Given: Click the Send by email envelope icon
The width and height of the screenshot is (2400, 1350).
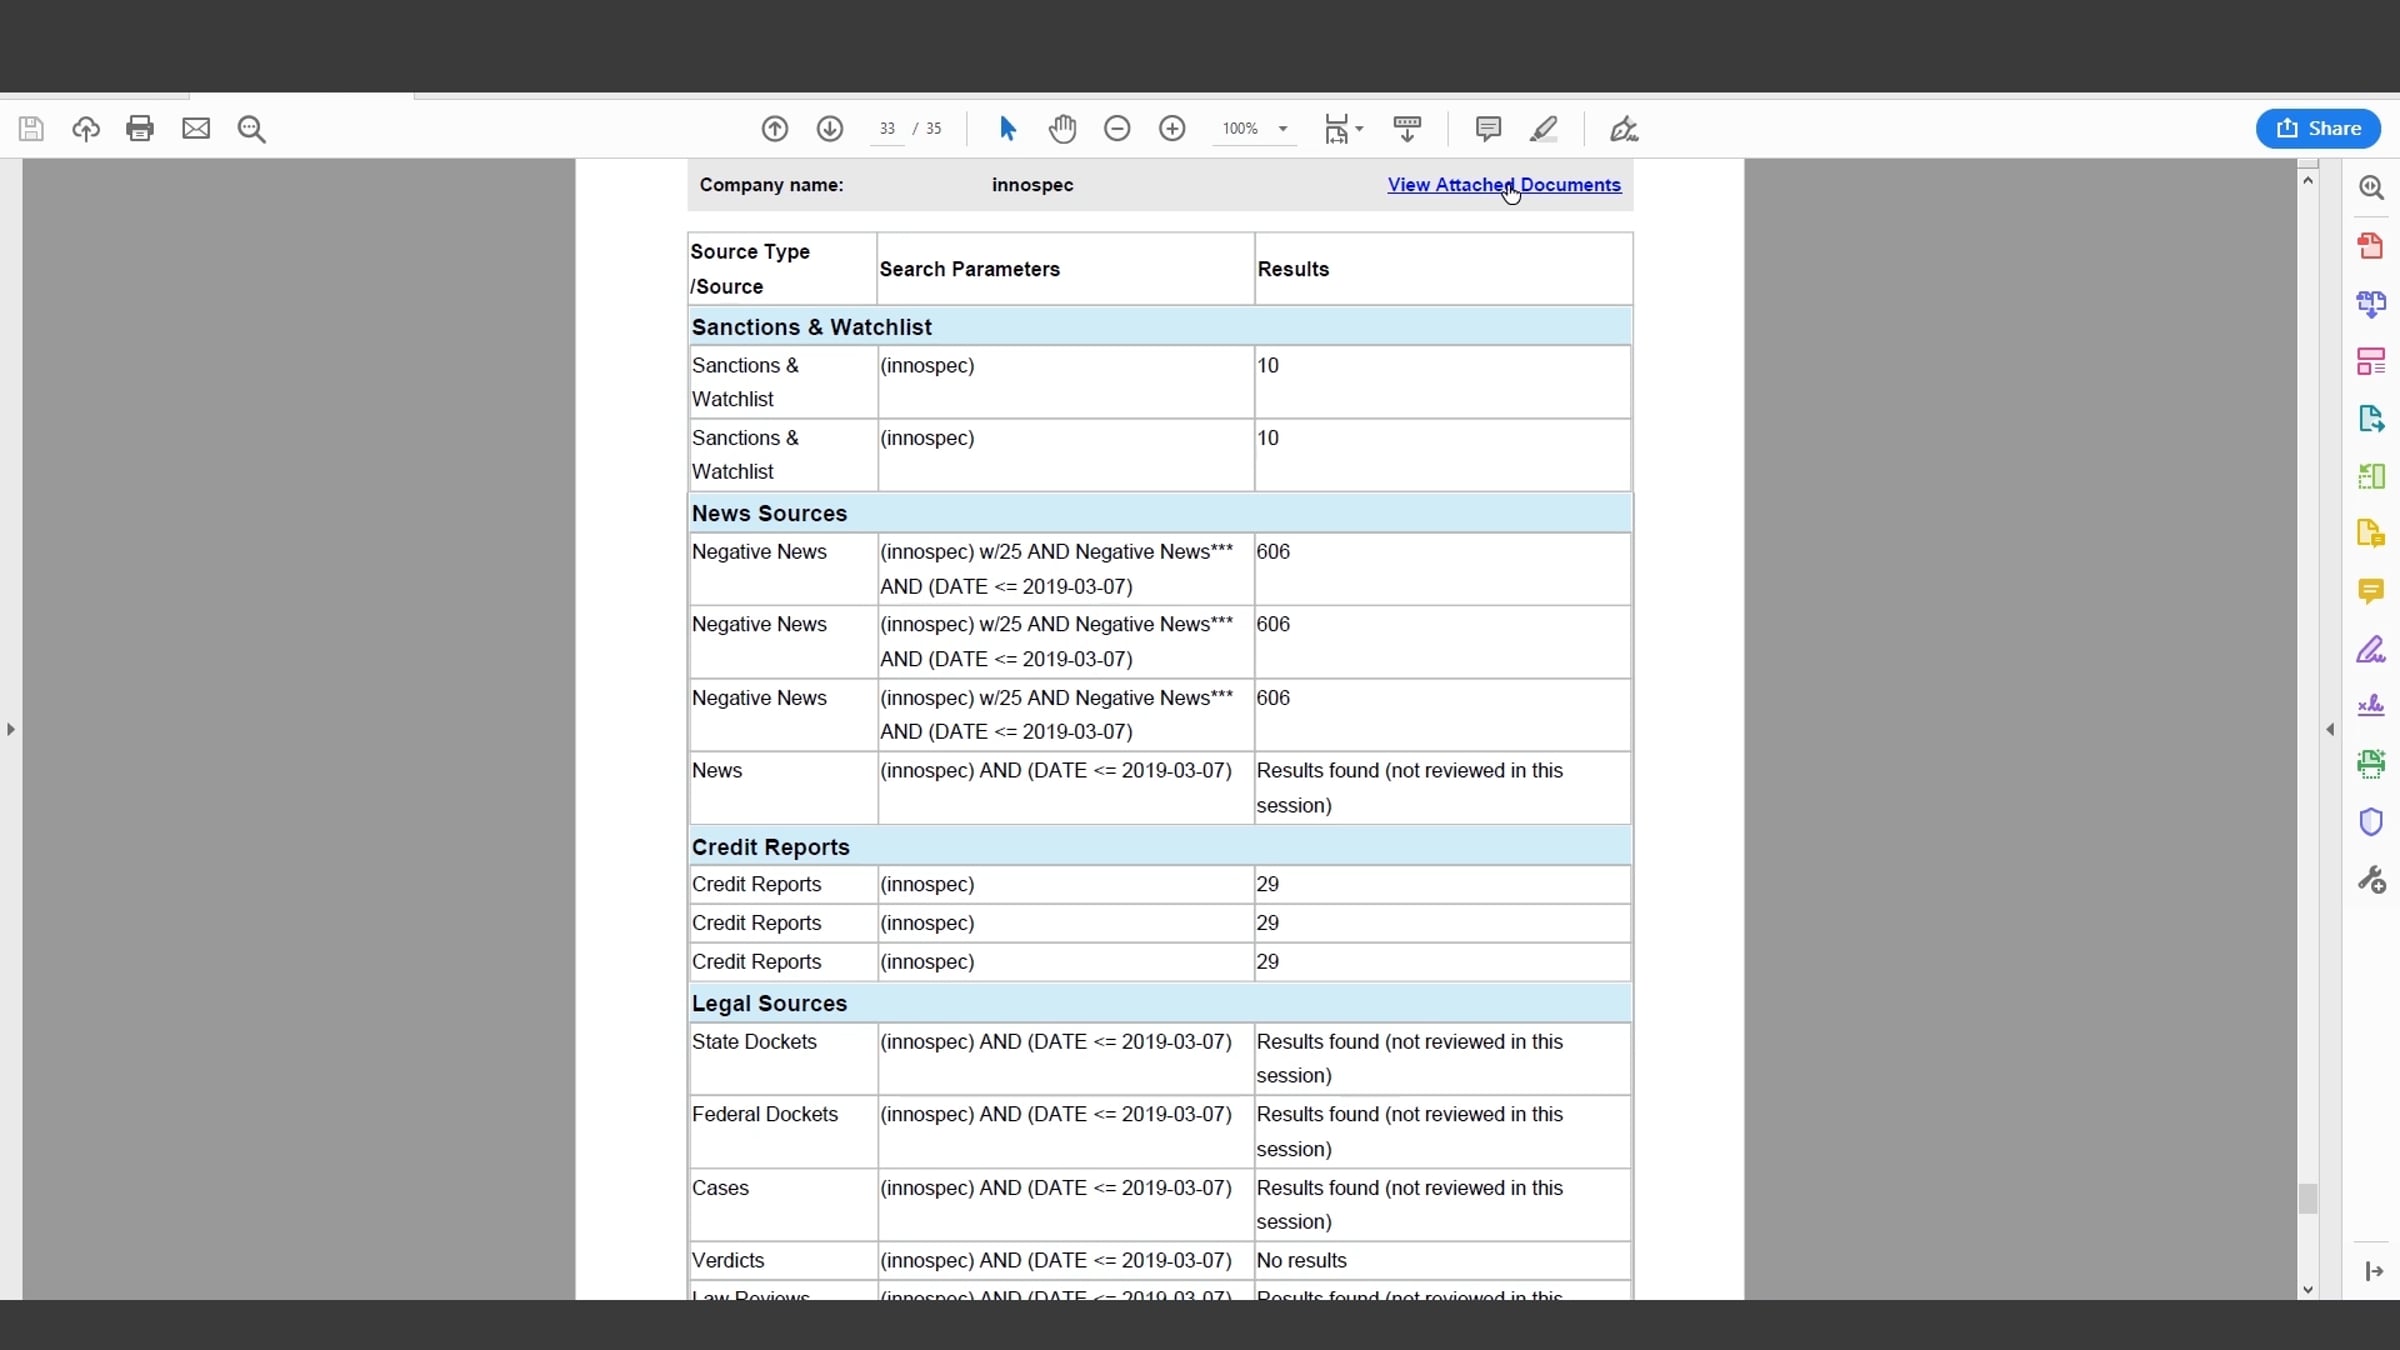Looking at the screenshot, I should (x=196, y=128).
